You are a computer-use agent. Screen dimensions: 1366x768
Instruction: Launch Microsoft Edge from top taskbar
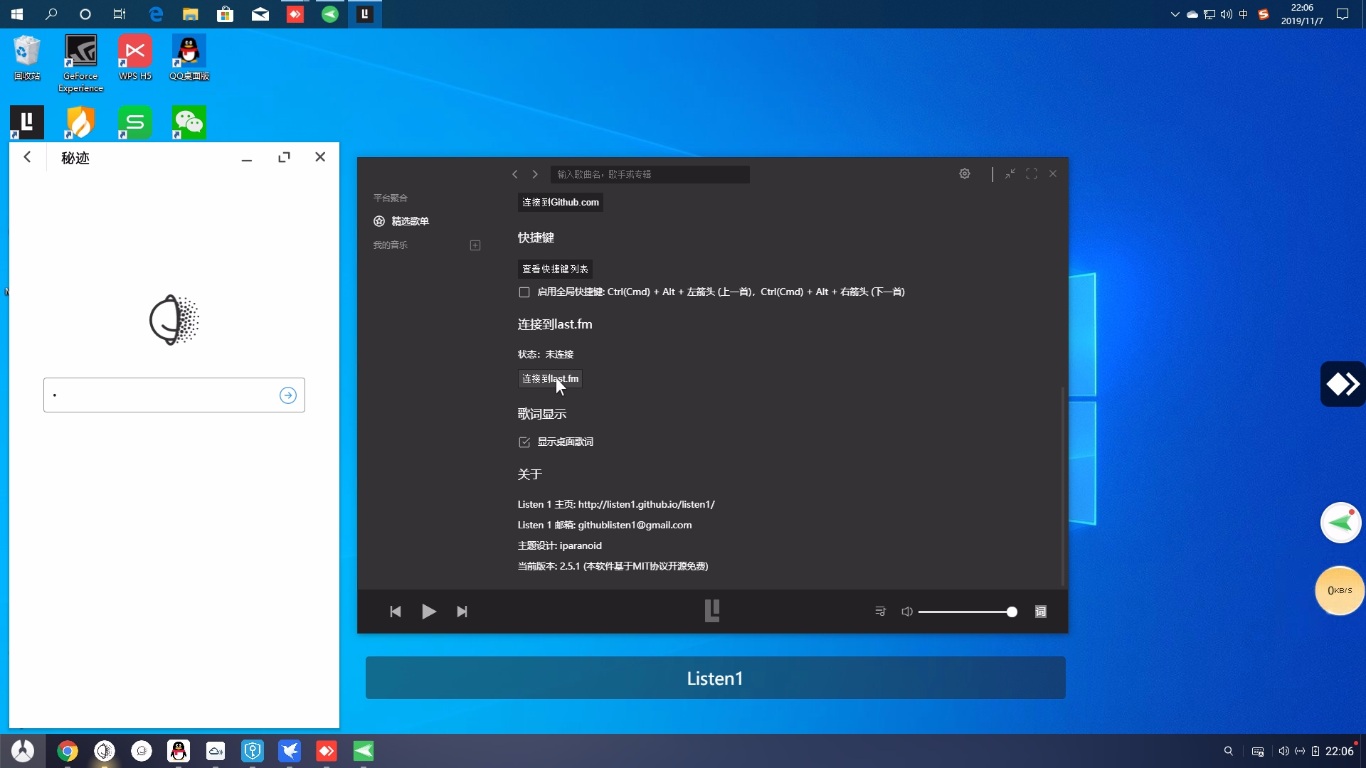tap(155, 14)
